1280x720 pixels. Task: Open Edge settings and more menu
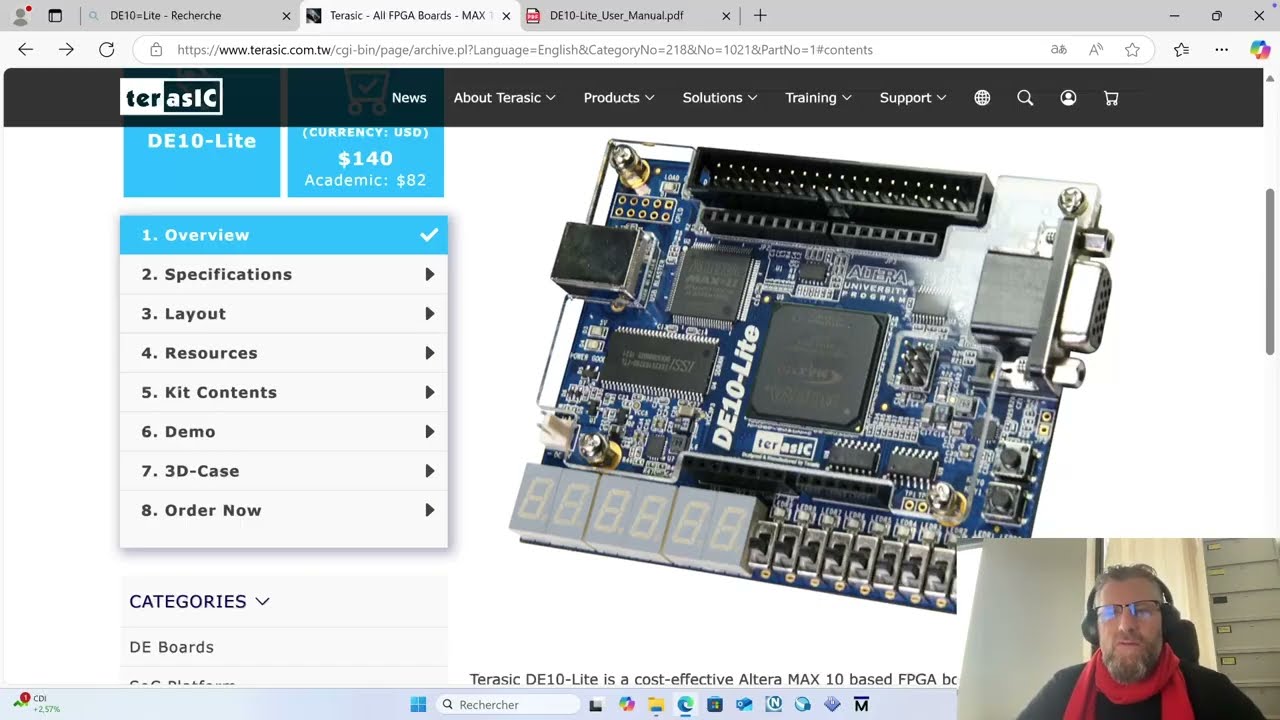(x=1221, y=49)
